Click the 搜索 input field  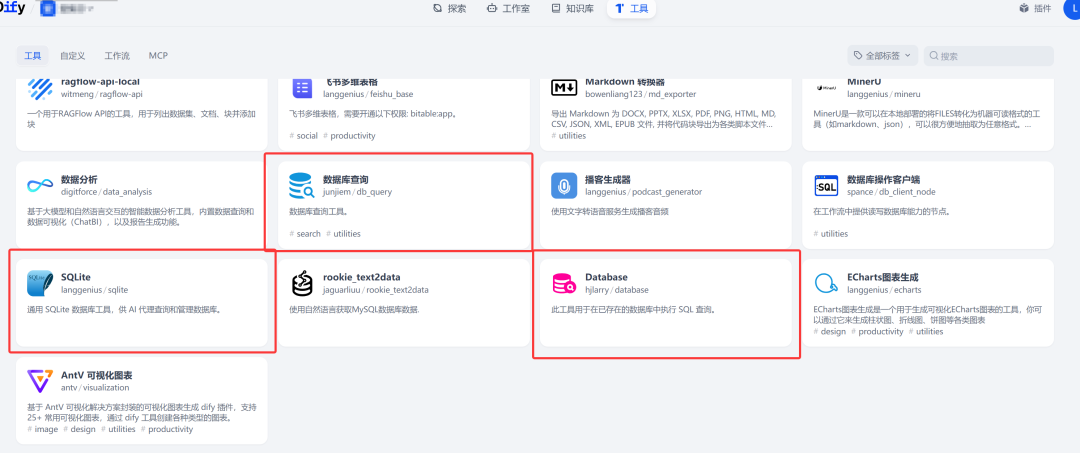tap(989, 56)
